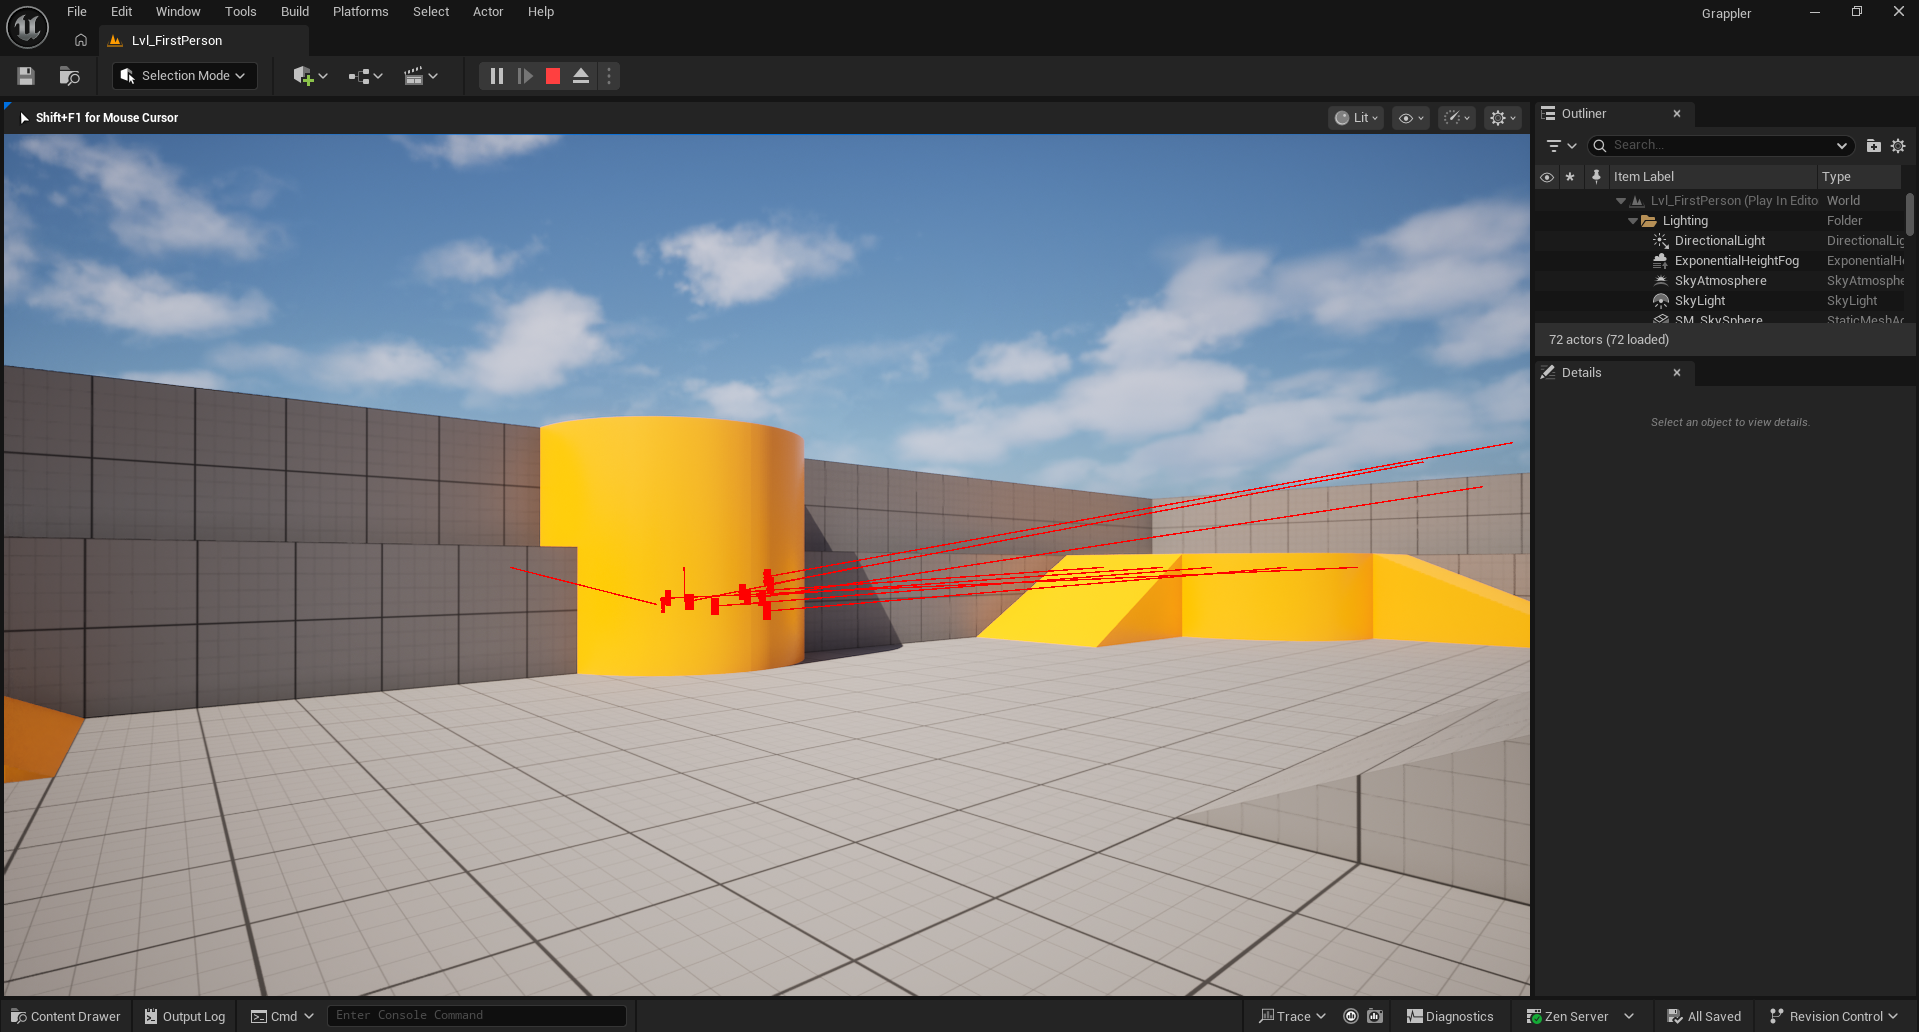1919x1032 pixels.
Task: Toggle the pinned column header in Outliner
Action: click(x=1596, y=177)
